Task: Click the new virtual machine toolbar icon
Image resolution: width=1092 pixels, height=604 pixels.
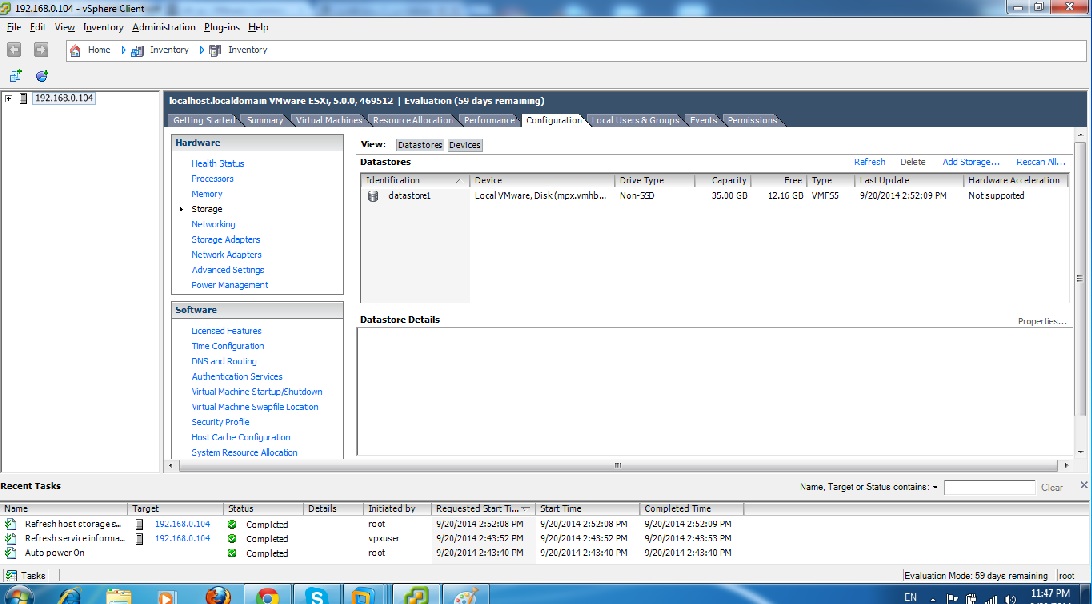Action: [15, 75]
